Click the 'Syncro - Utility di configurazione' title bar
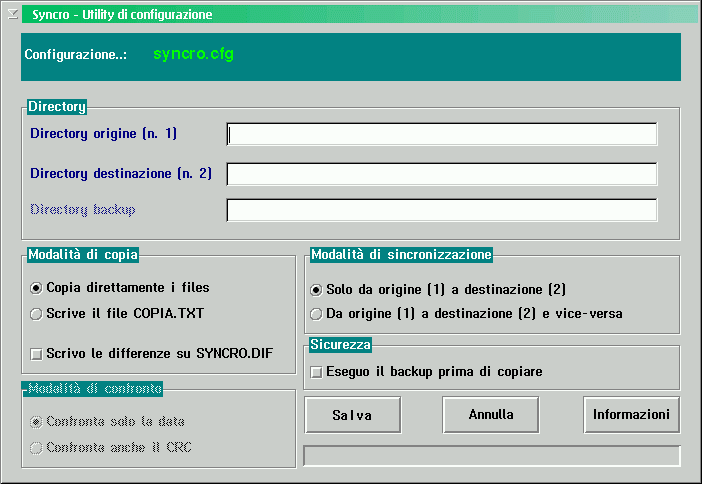 tap(350, 15)
